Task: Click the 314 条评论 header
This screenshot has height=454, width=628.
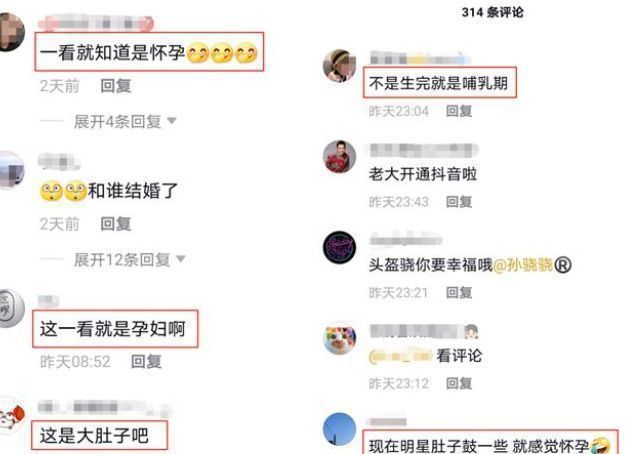Action: pos(492,12)
